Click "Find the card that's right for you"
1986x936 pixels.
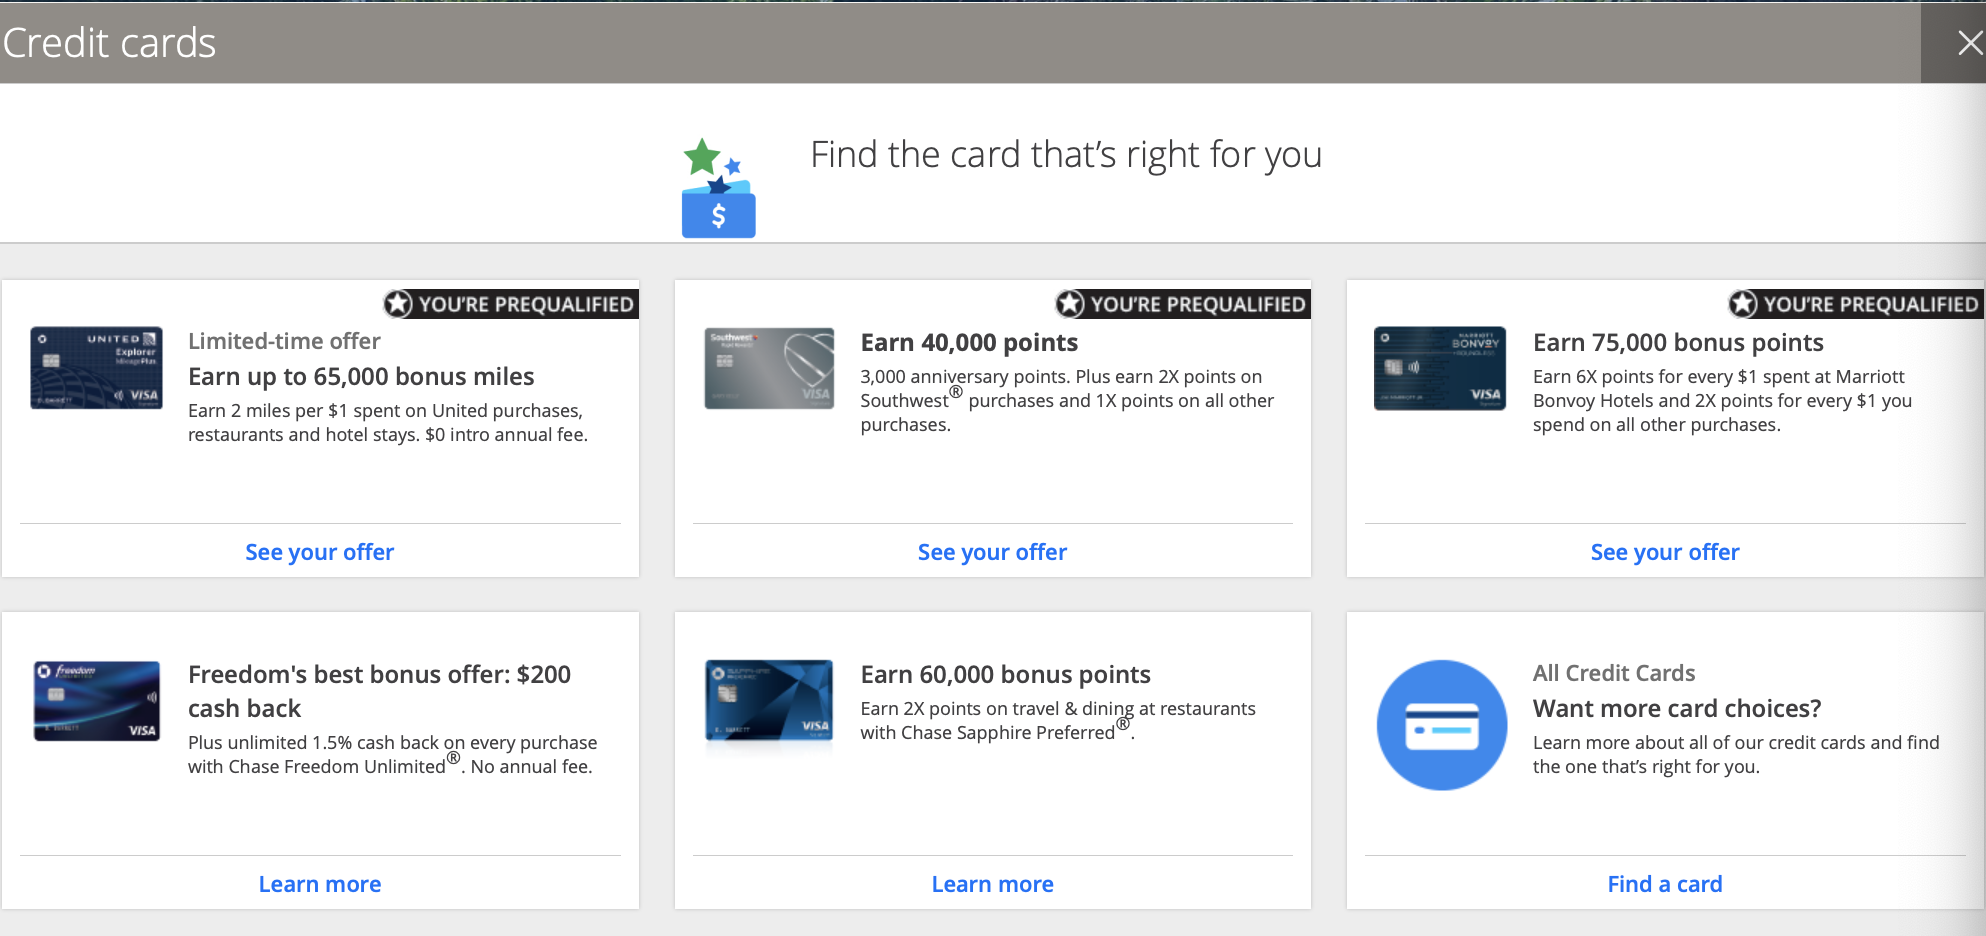pyautogui.click(x=1066, y=155)
